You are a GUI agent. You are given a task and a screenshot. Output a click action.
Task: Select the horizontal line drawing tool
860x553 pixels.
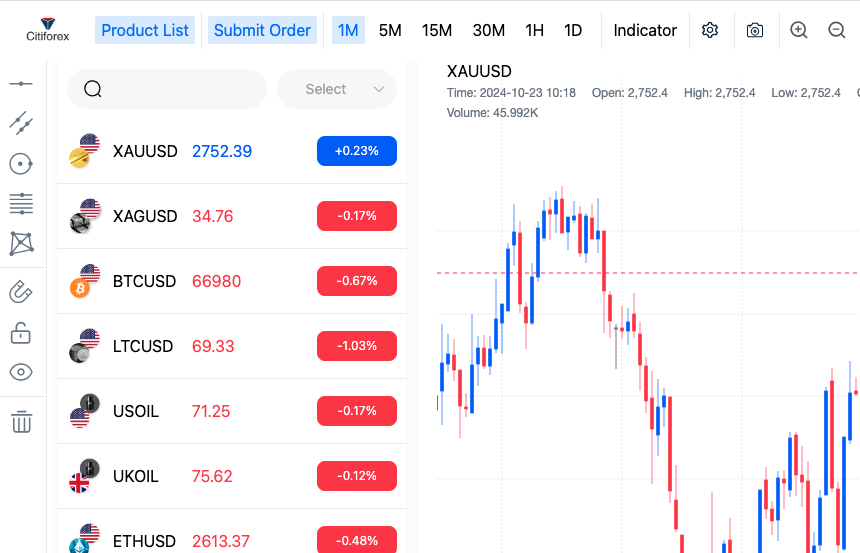click(21, 84)
